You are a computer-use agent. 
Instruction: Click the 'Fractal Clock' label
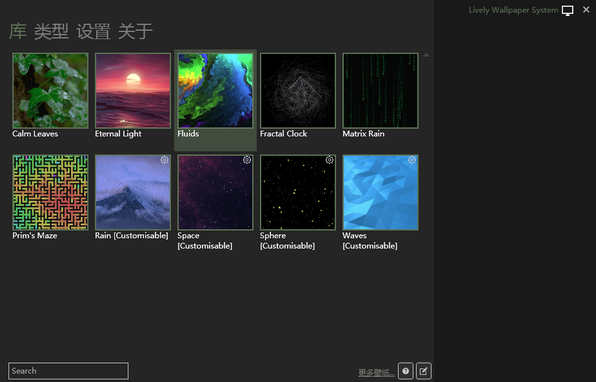click(x=284, y=134)
